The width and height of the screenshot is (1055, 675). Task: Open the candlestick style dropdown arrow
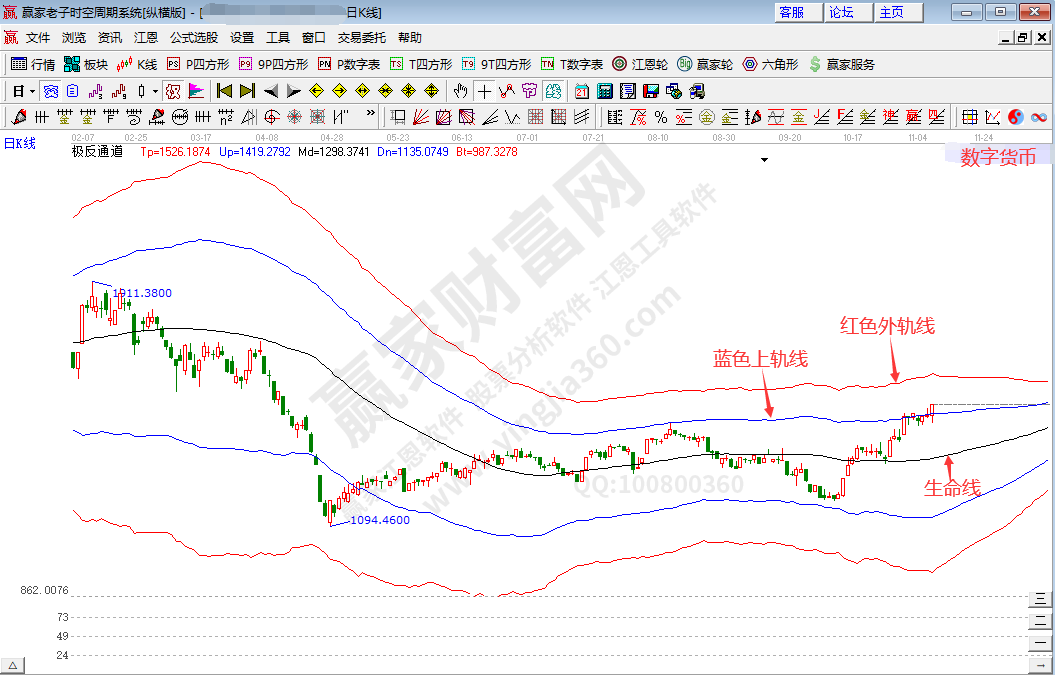click(155, 91)
